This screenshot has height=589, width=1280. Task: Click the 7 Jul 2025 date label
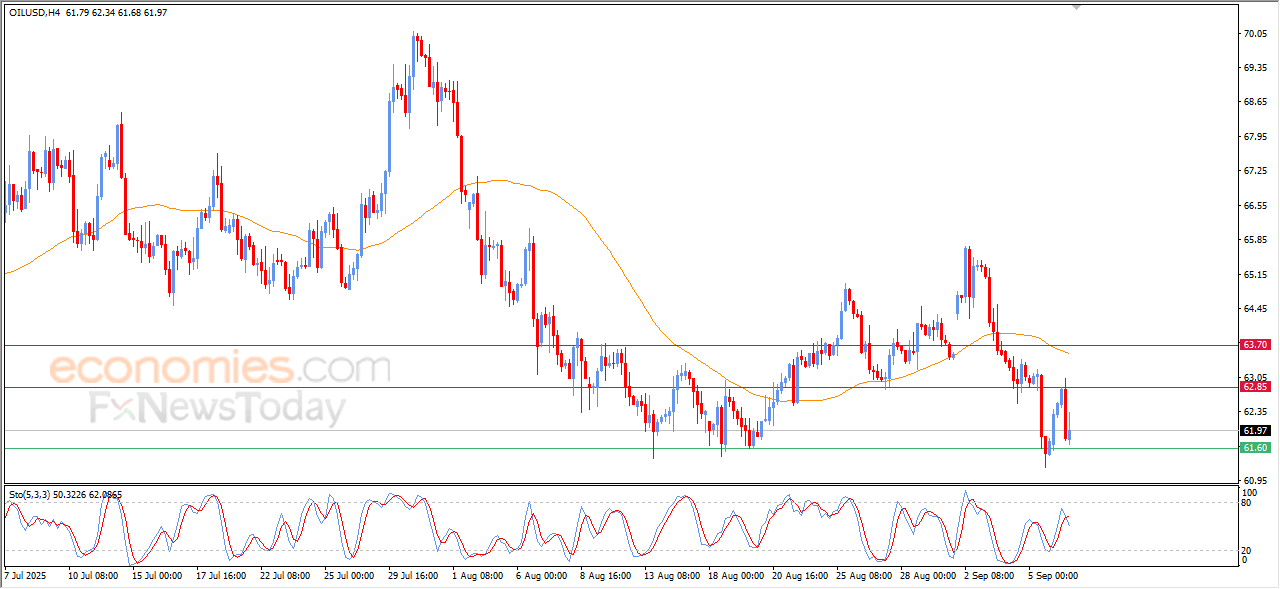click(x=26, y=576)
